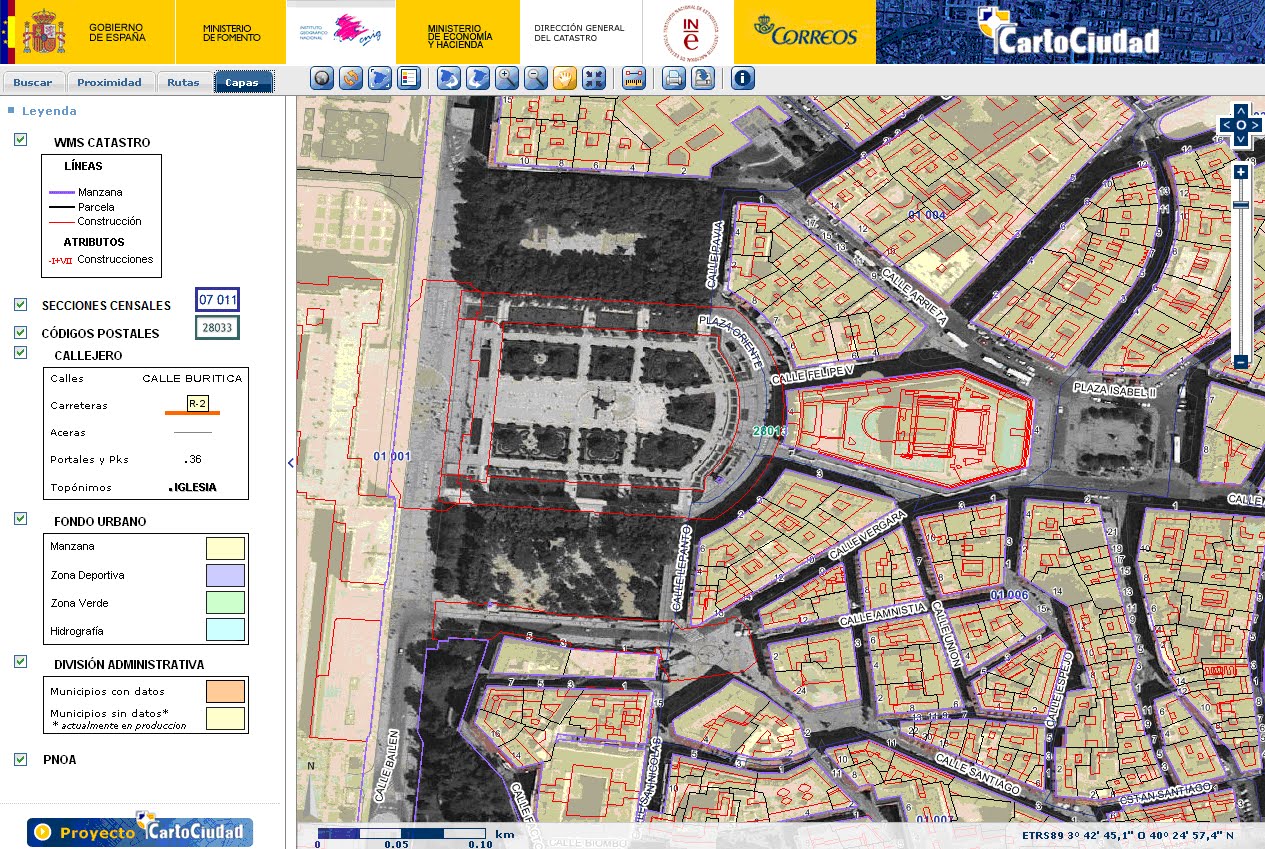This screenshot has height=849, width=1265.
Task: Uncheck the PNOA layer
Action: tap(20, 759)
